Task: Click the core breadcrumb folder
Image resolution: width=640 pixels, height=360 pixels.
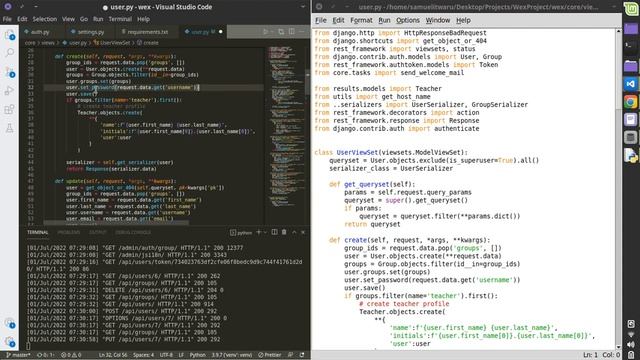Action: click(x=30, y=42)
